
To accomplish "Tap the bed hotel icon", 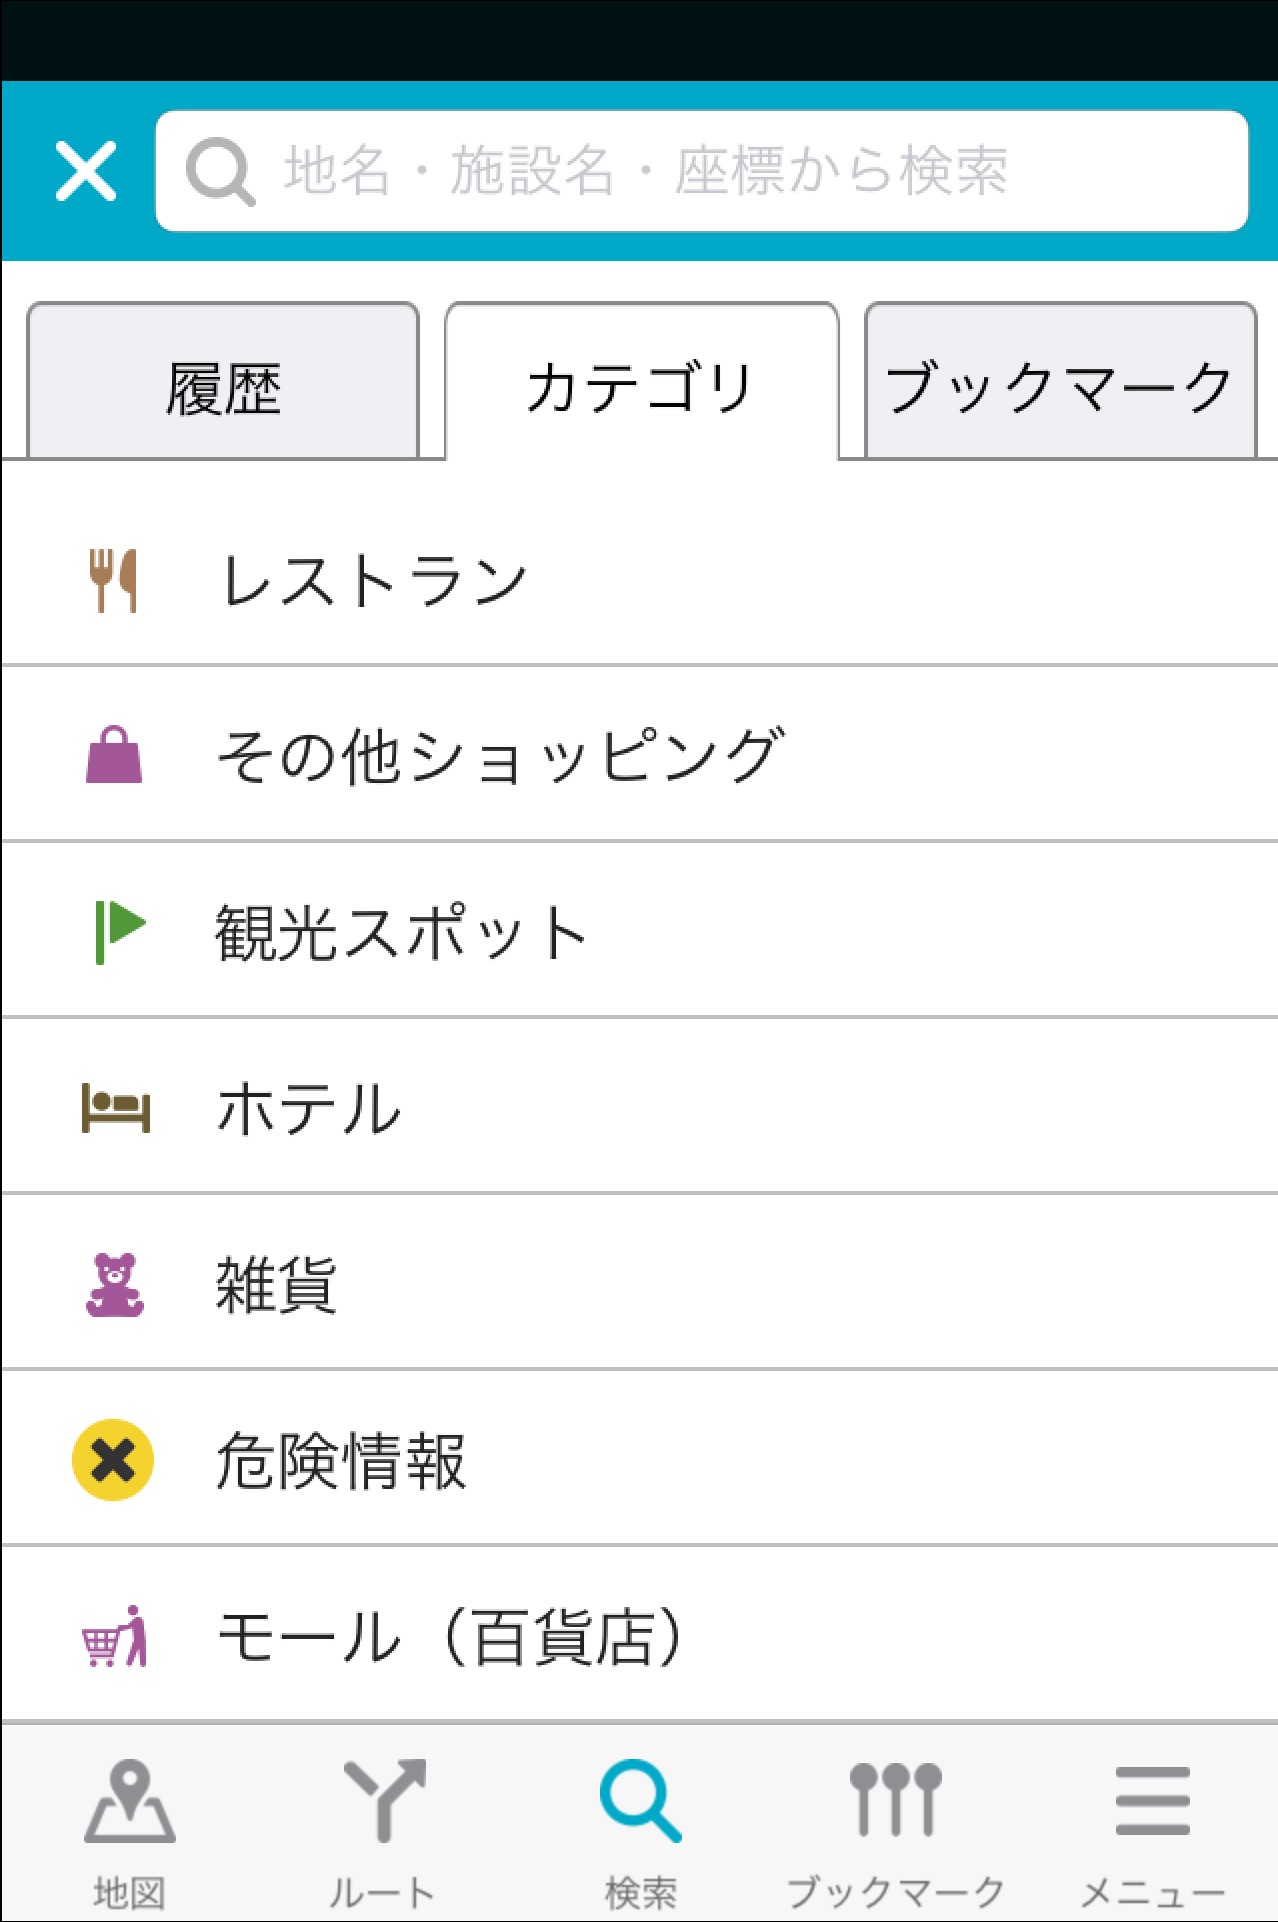I will [115, 1108].
